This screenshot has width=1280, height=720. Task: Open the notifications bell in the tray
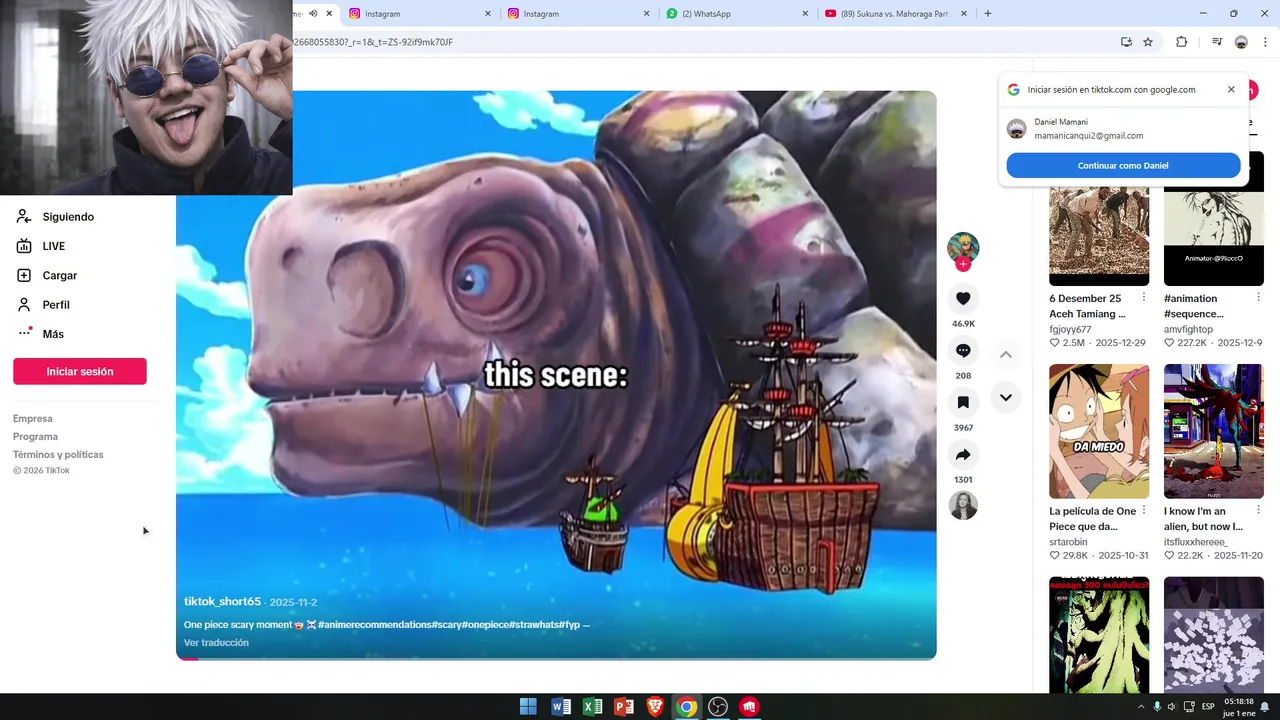(1264, 706)
